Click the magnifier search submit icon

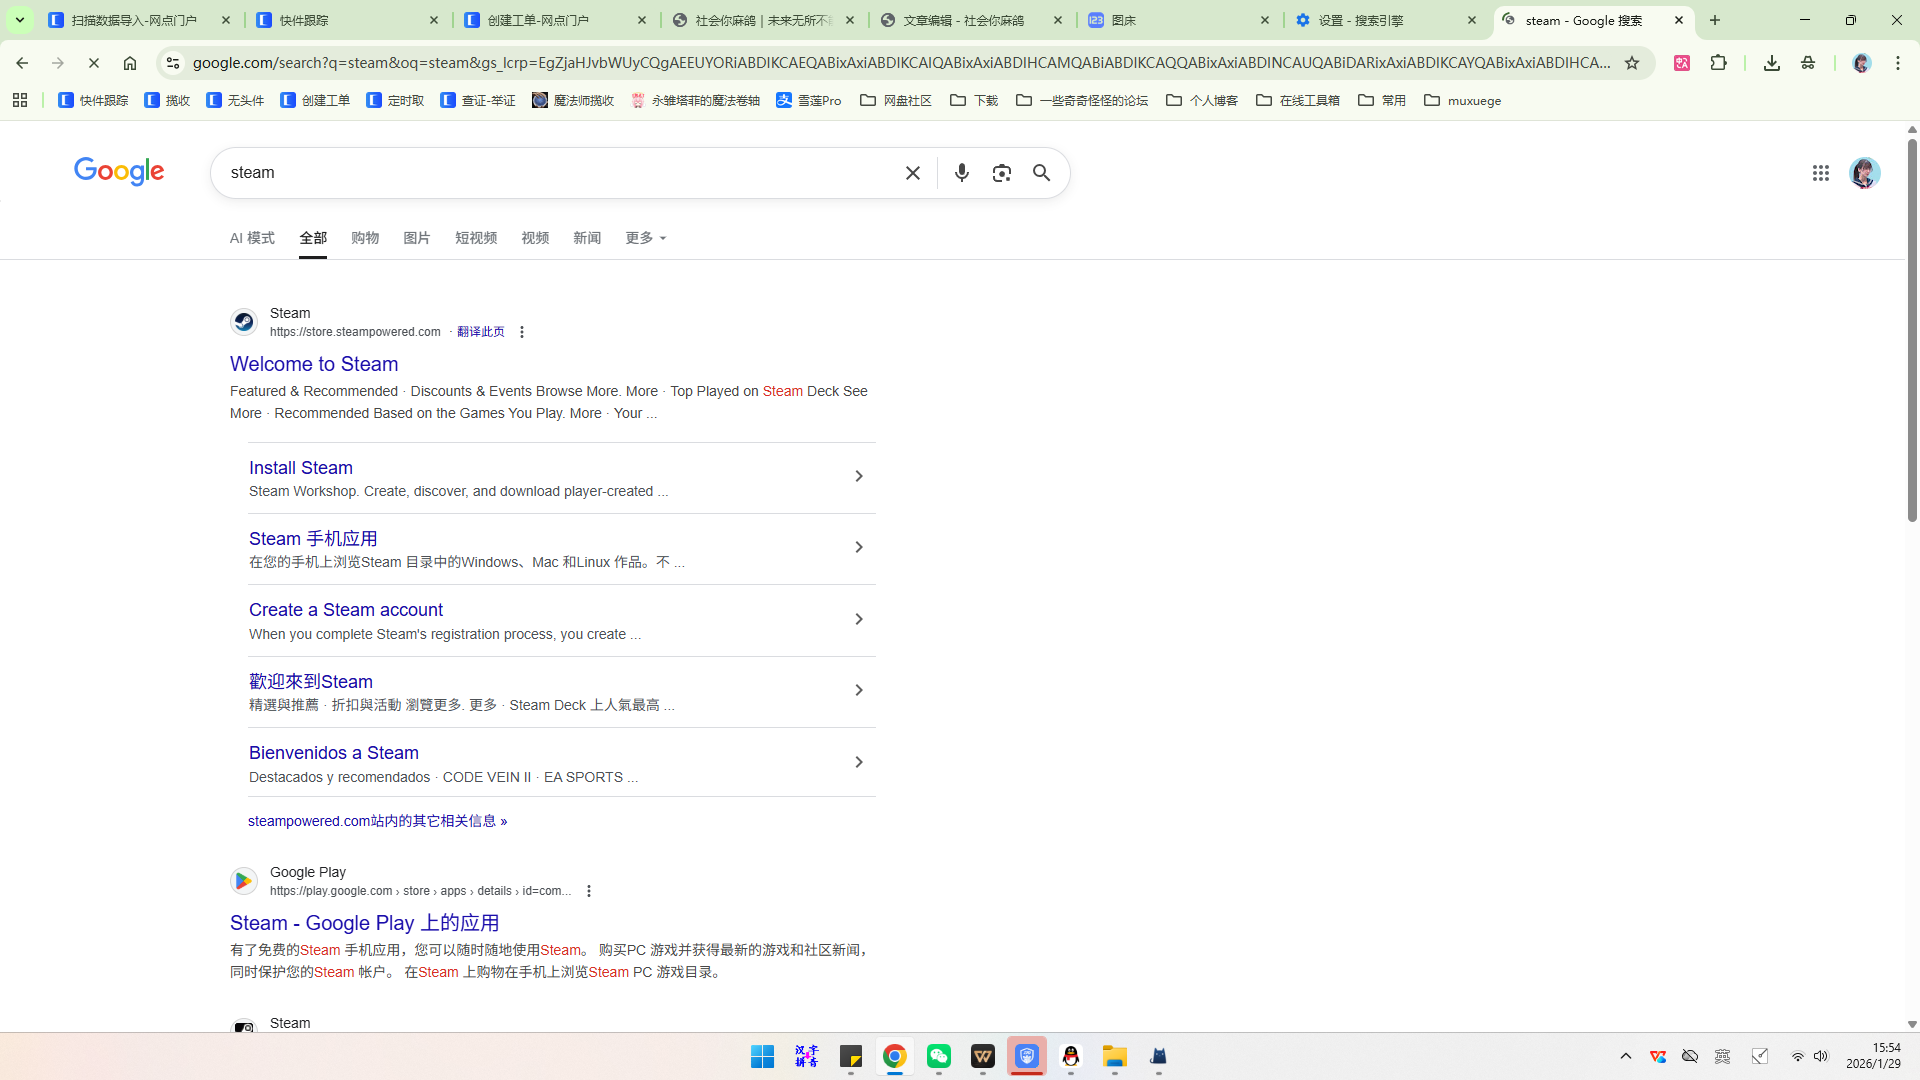pos(1041,173)
